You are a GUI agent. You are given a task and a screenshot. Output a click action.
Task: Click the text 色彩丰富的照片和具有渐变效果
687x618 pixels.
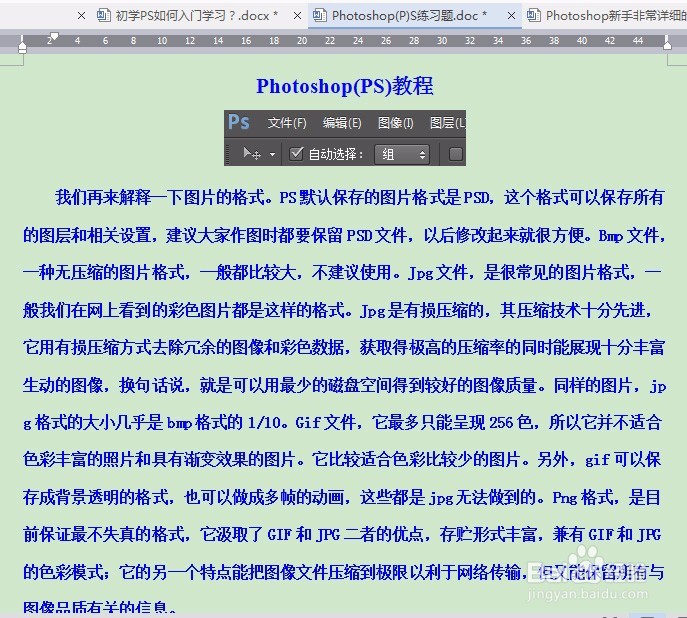point(135,459)
